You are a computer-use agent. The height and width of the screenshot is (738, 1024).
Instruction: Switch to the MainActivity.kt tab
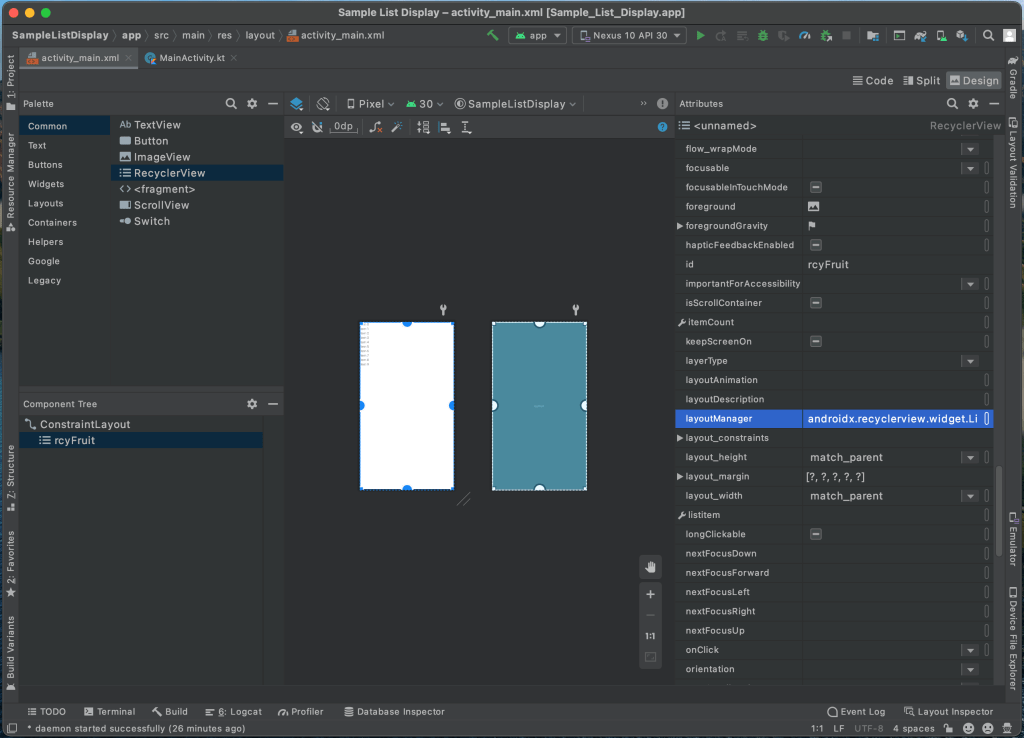192,58
